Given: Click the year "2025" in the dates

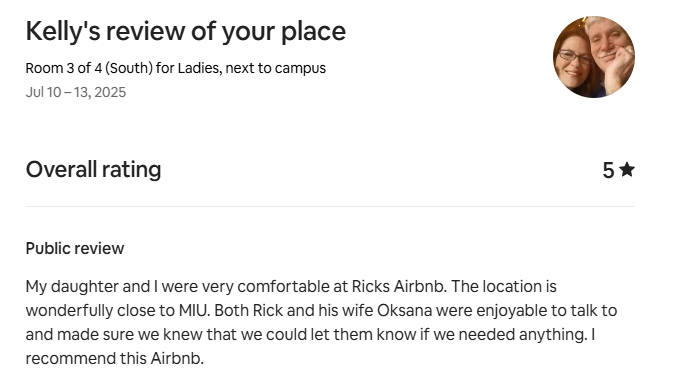Looking at the screenshot, I should pyautogui.click(x=110, y=92).
